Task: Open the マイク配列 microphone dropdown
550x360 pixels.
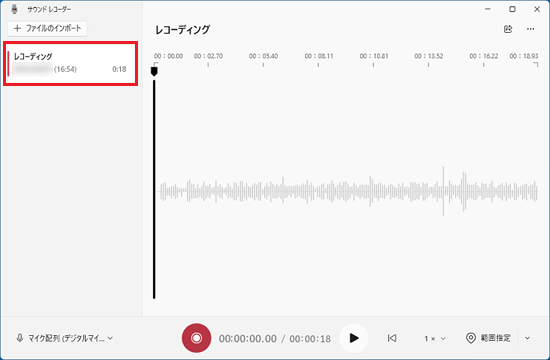Action: point(65,338)
